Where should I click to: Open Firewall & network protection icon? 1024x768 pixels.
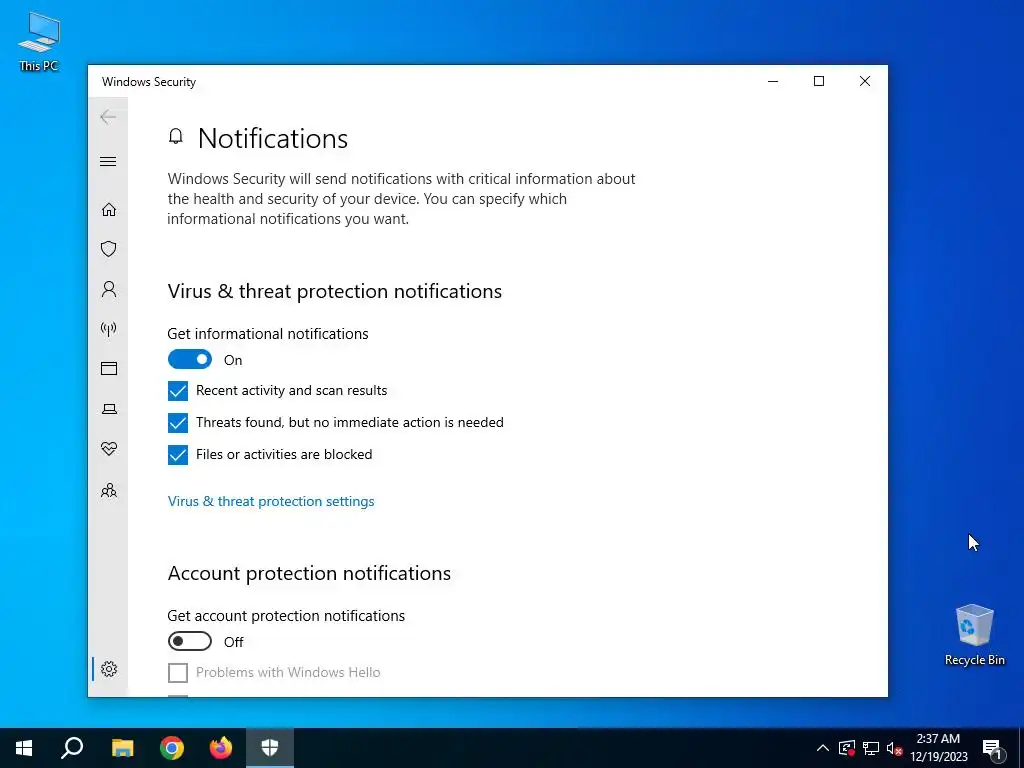(x=108, y=328)
